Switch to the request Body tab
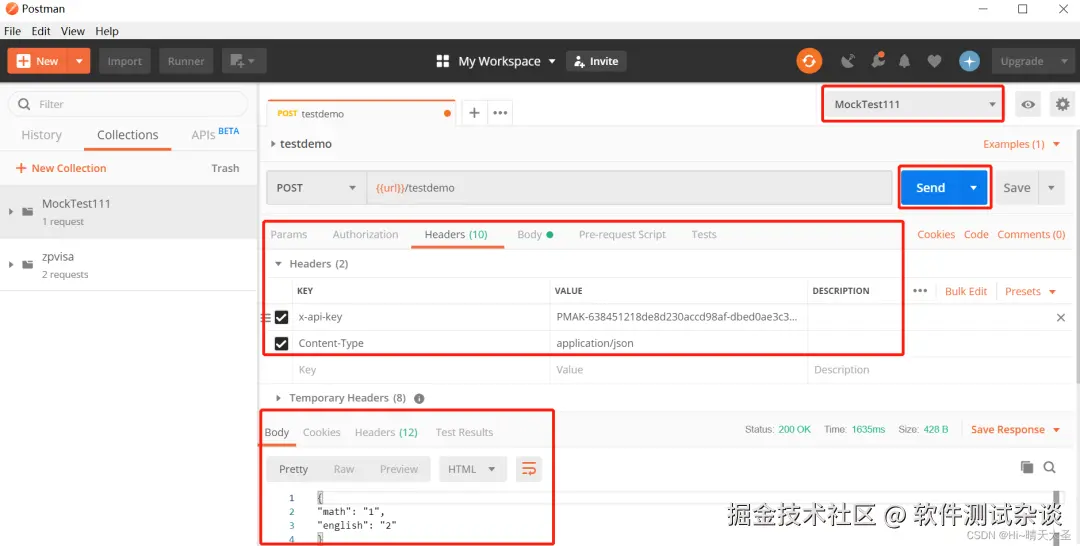The width and height of the screenshot is (1080, 546). [x=535, y=235]
